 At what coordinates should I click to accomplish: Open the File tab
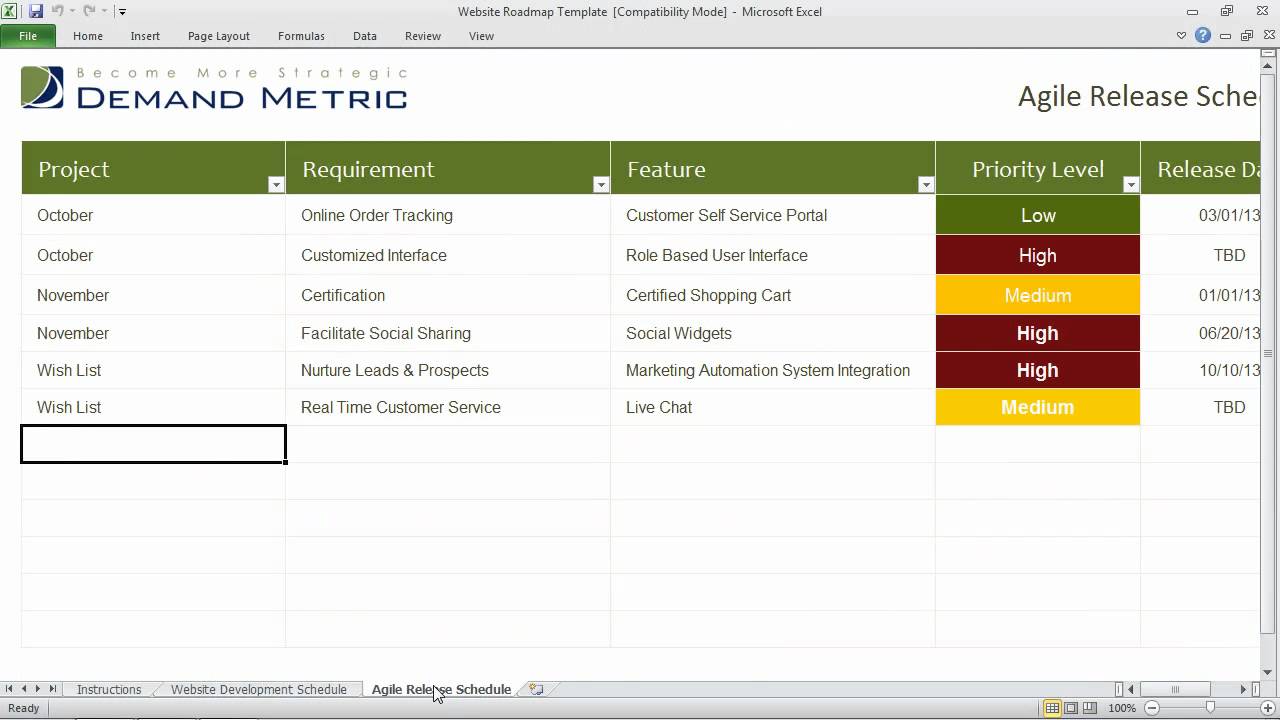(28, 36)
